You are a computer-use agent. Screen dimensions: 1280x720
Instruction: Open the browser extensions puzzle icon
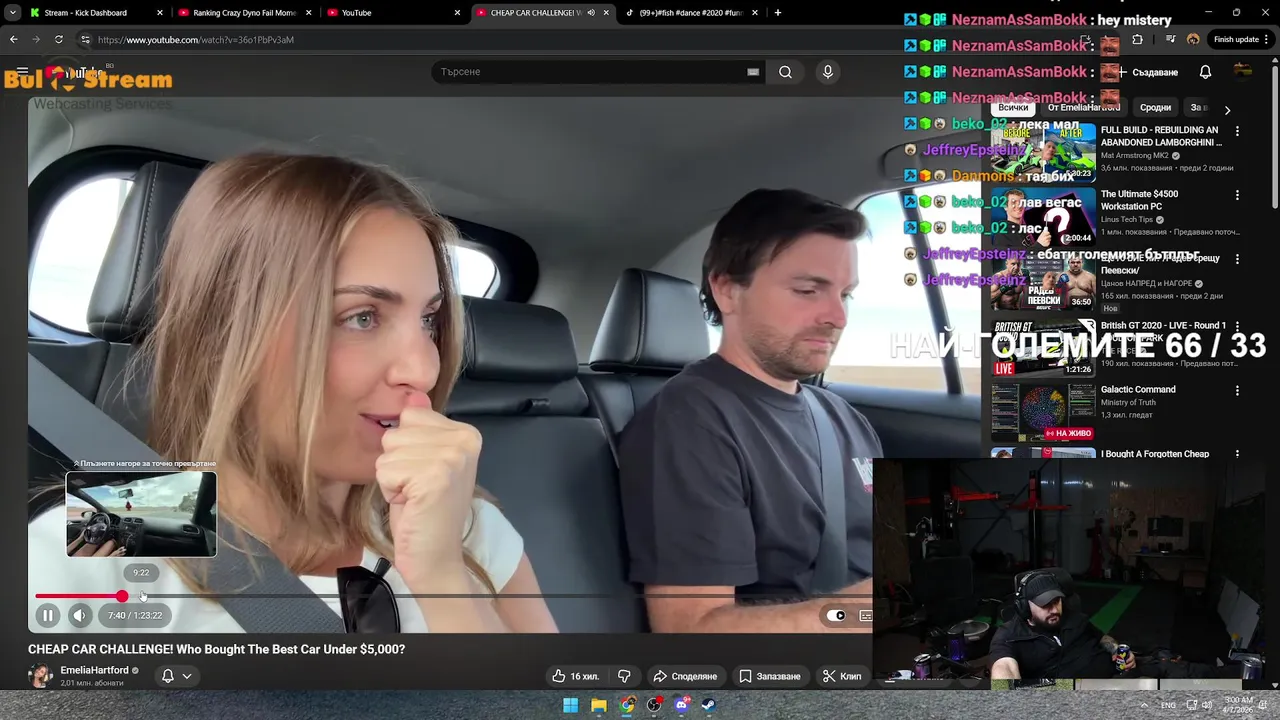(x=1137, y=39)
